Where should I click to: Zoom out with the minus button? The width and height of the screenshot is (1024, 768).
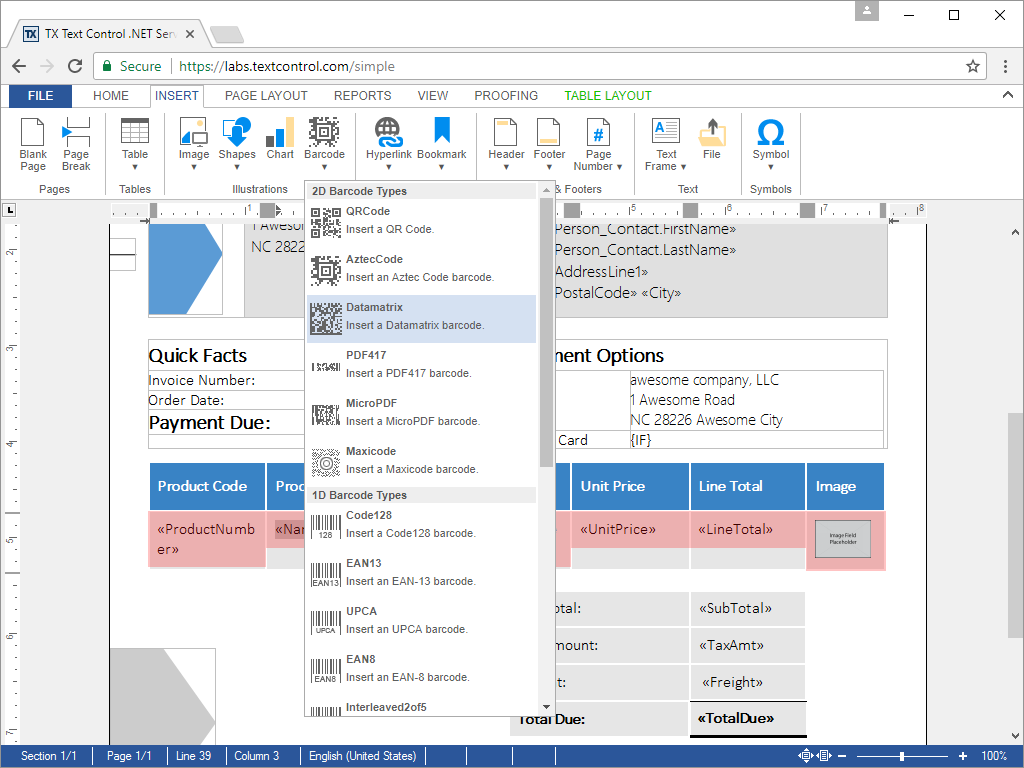[842, 756]
